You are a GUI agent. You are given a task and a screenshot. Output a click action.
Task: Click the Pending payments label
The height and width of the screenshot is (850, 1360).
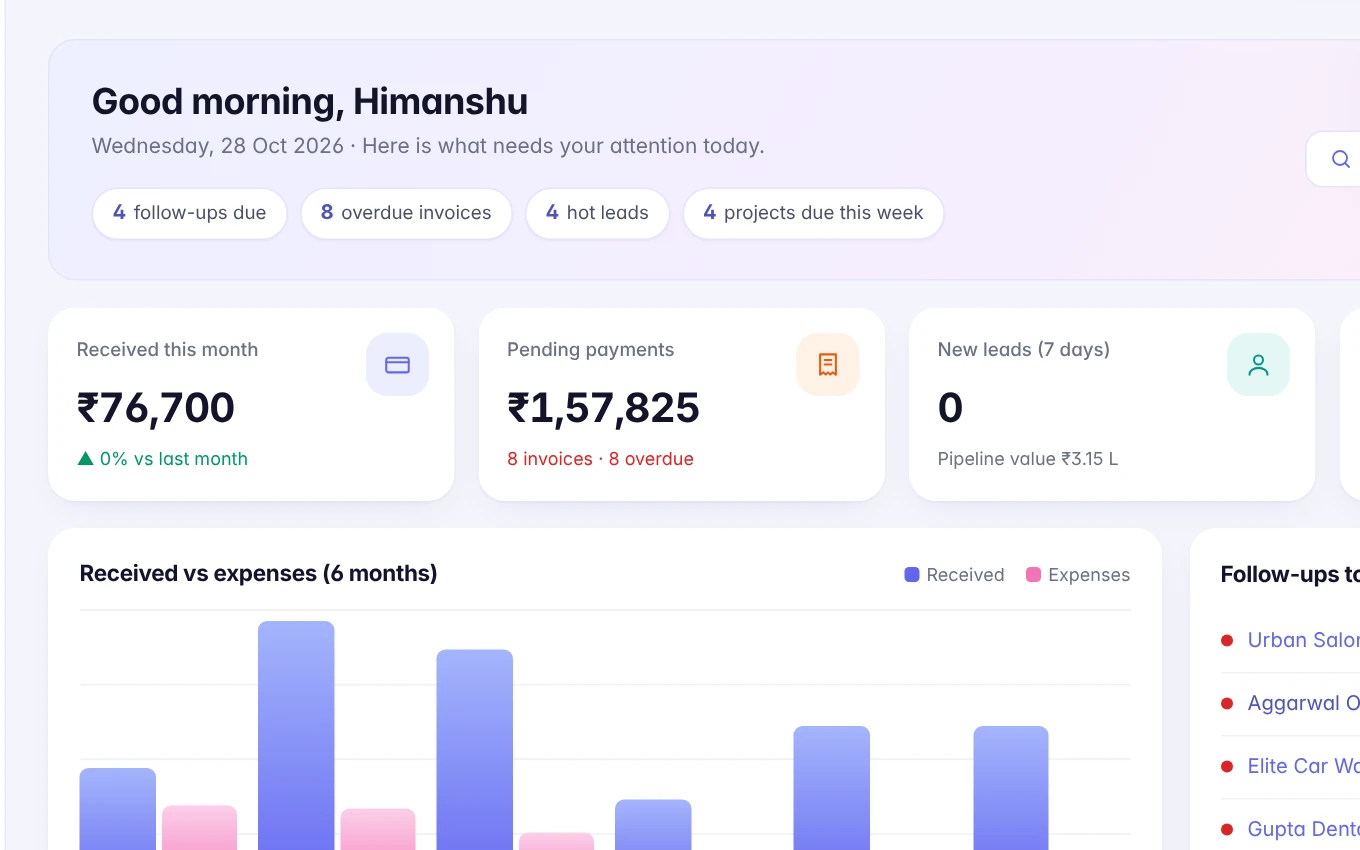(x=590, y=350)
